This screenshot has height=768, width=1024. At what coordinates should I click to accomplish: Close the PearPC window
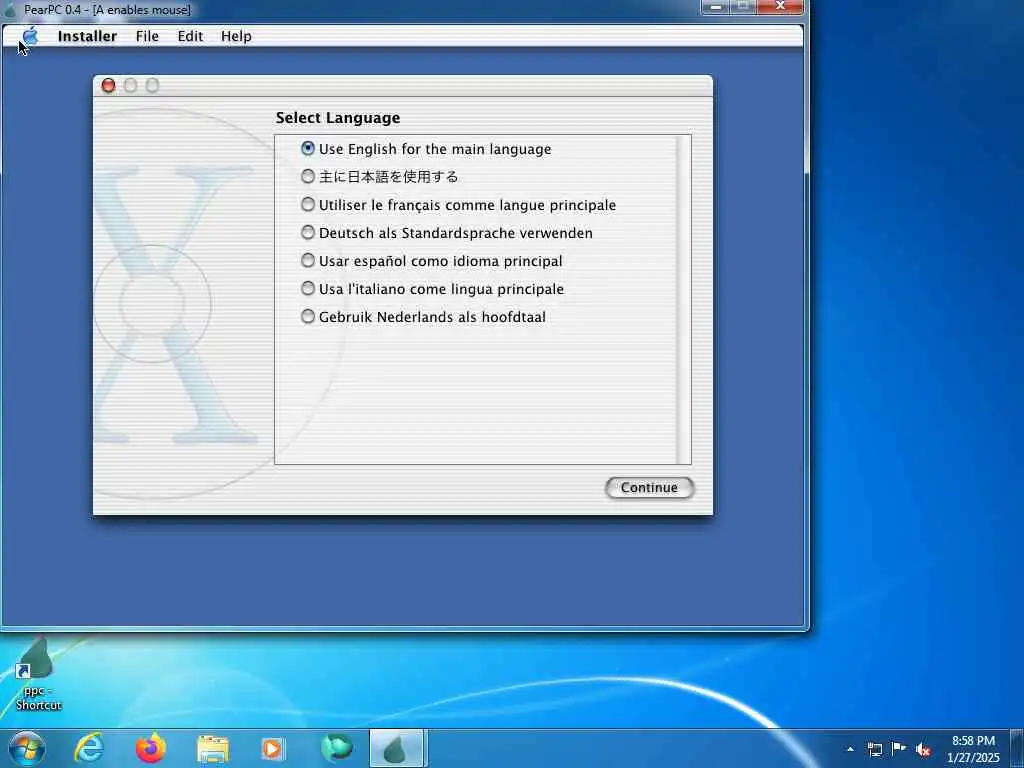click(x=780, y=7)
